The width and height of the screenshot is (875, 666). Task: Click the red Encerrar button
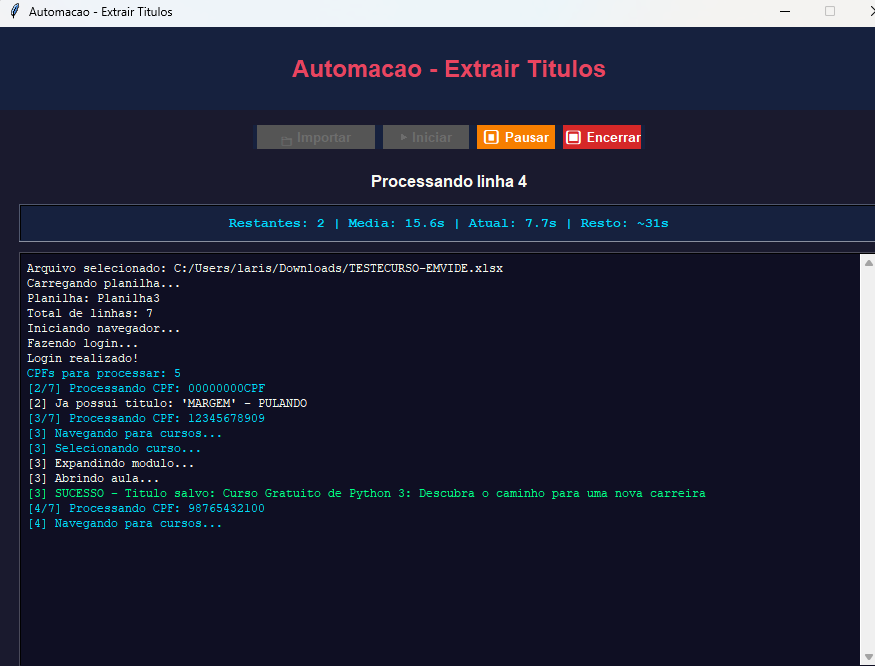(x=602, y=137)
